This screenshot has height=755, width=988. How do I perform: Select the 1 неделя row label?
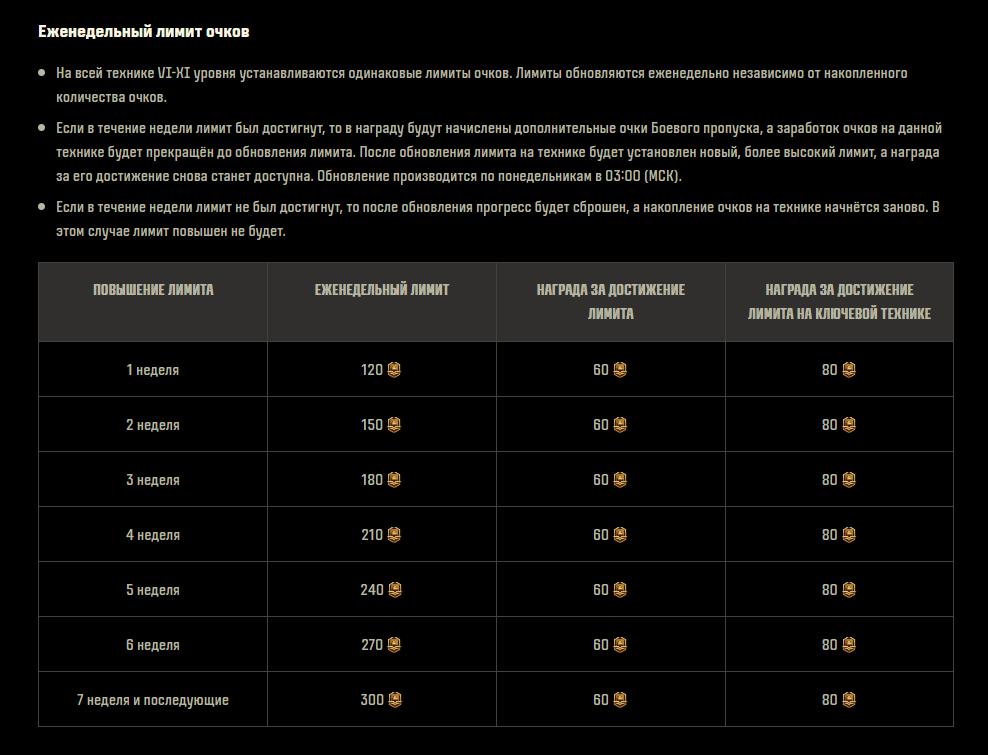pos(152,370)
